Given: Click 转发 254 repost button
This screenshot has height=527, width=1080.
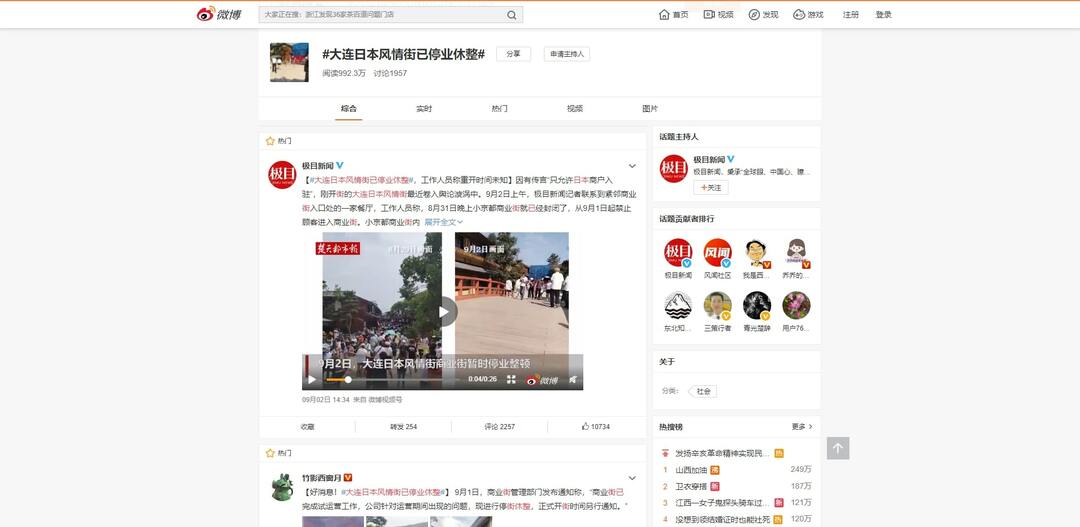Looking at the screenshot, I should click(404, 426).
